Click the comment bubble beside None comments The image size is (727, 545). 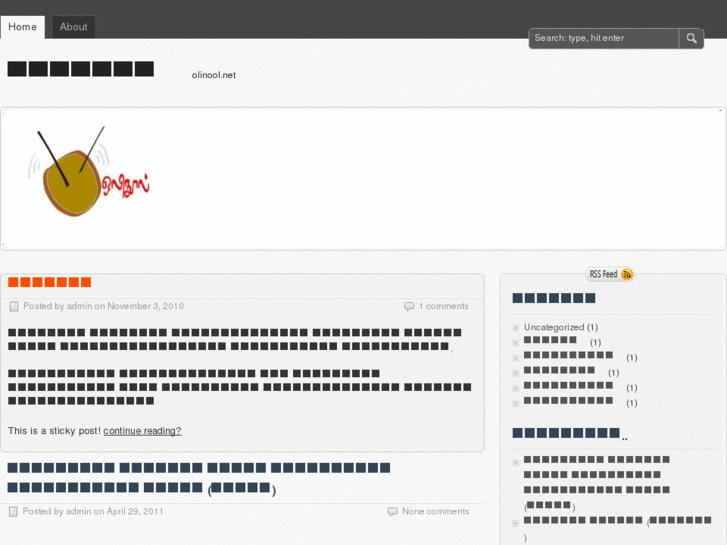(393, 512)
